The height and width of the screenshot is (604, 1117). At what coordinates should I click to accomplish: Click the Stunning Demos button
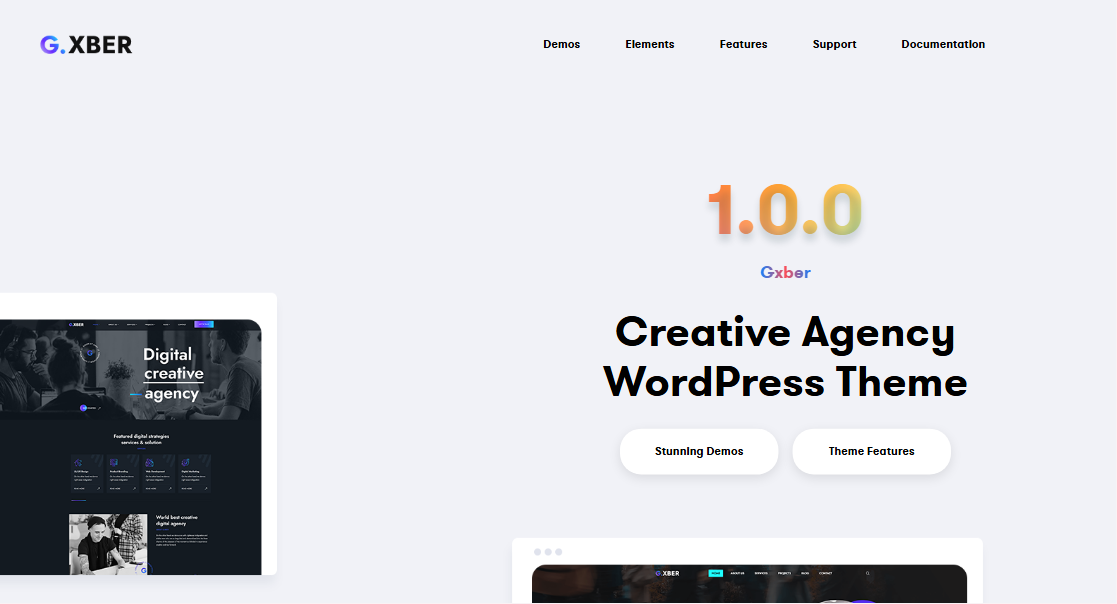[x=698, y=451]
